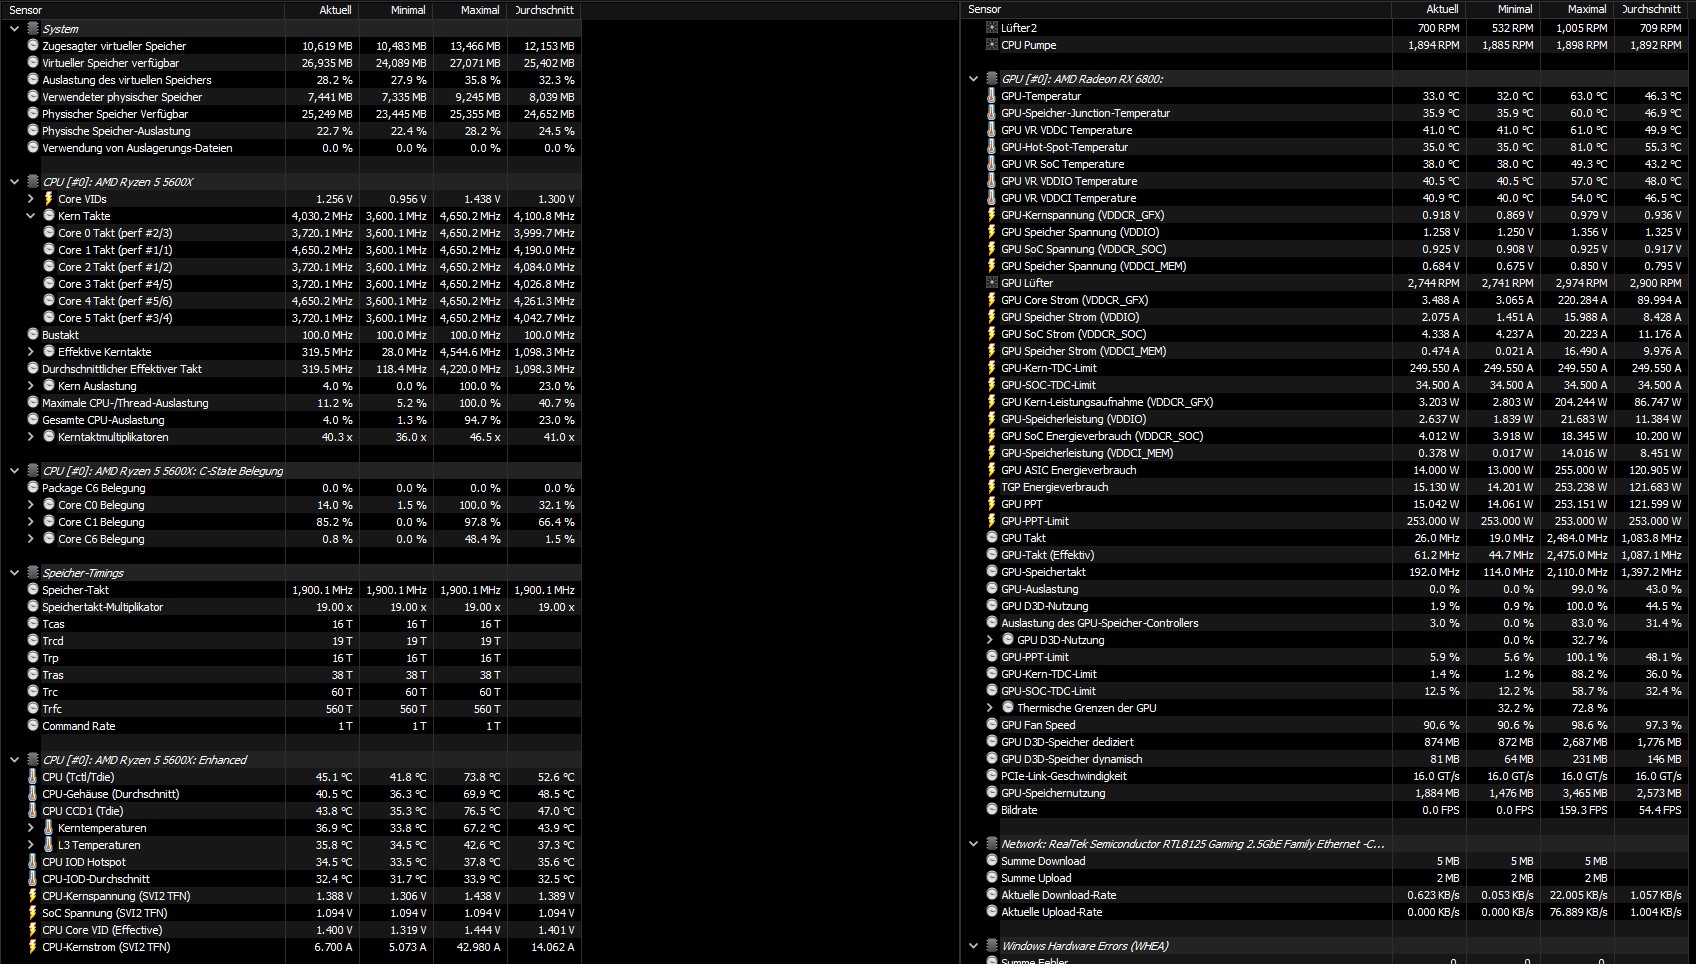The width and height of the screenshot is (1696, 964).
Task: Select the voltage icon next to Core VIDs
Action: (x=47, y=198)
